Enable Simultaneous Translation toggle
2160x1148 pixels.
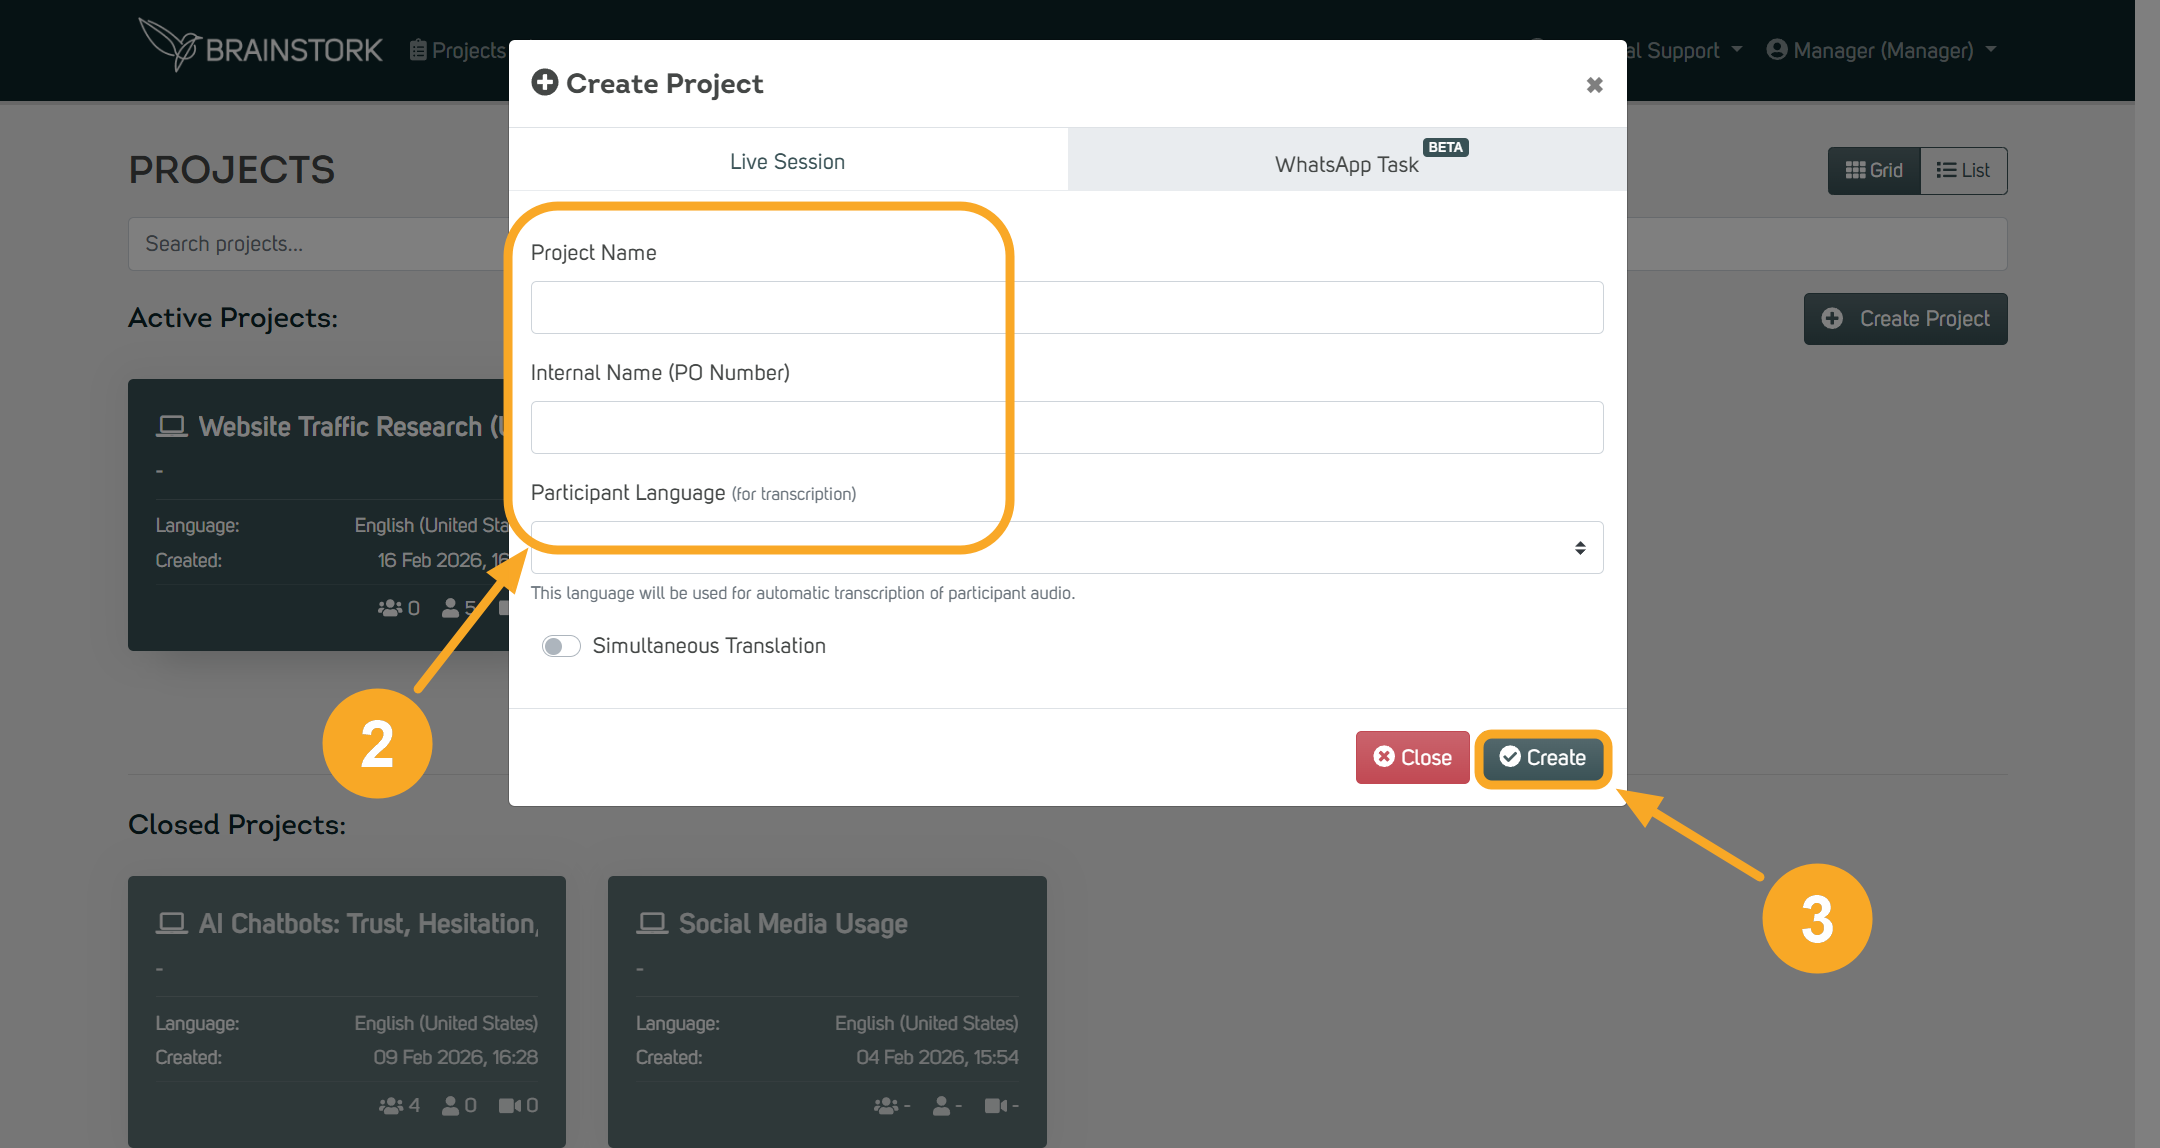point(561,646)
